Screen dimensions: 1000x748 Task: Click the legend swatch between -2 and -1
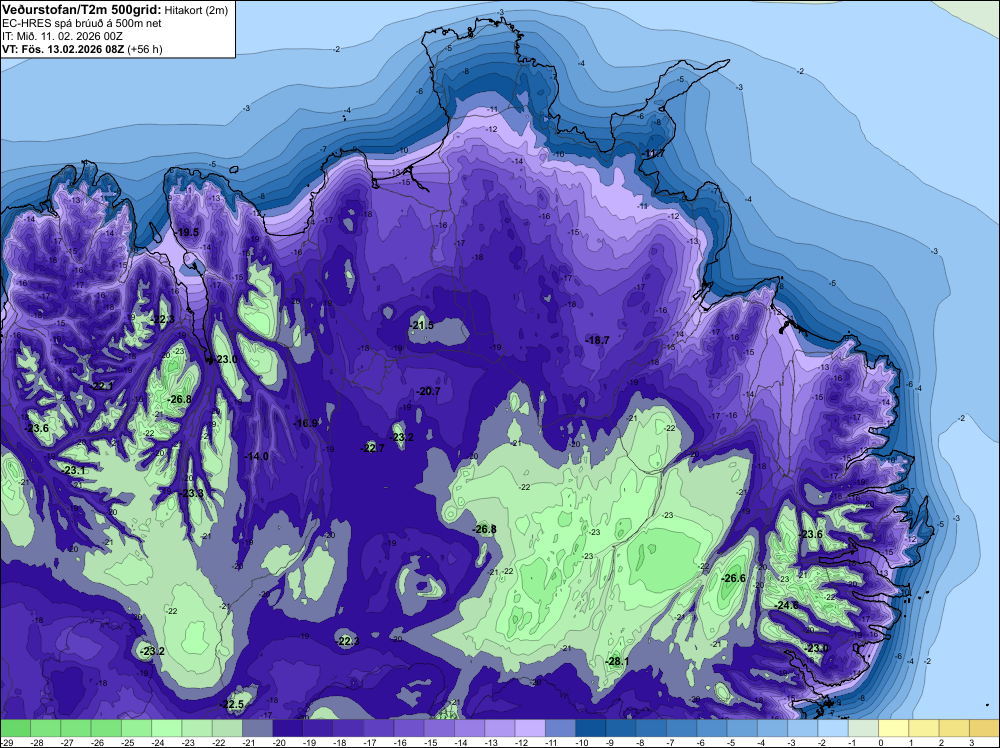(833, 728)
